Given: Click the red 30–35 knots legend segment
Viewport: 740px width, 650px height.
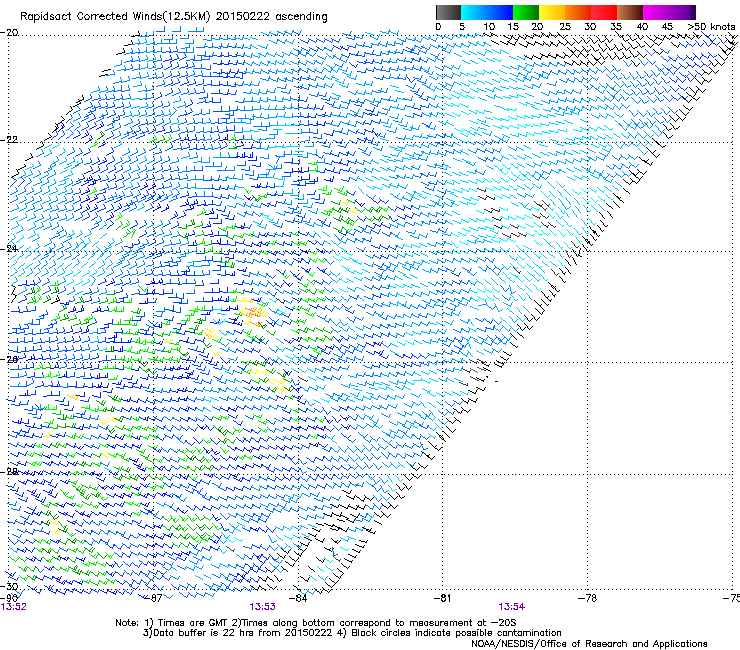Looking at the screenshot, I should 604,12.
